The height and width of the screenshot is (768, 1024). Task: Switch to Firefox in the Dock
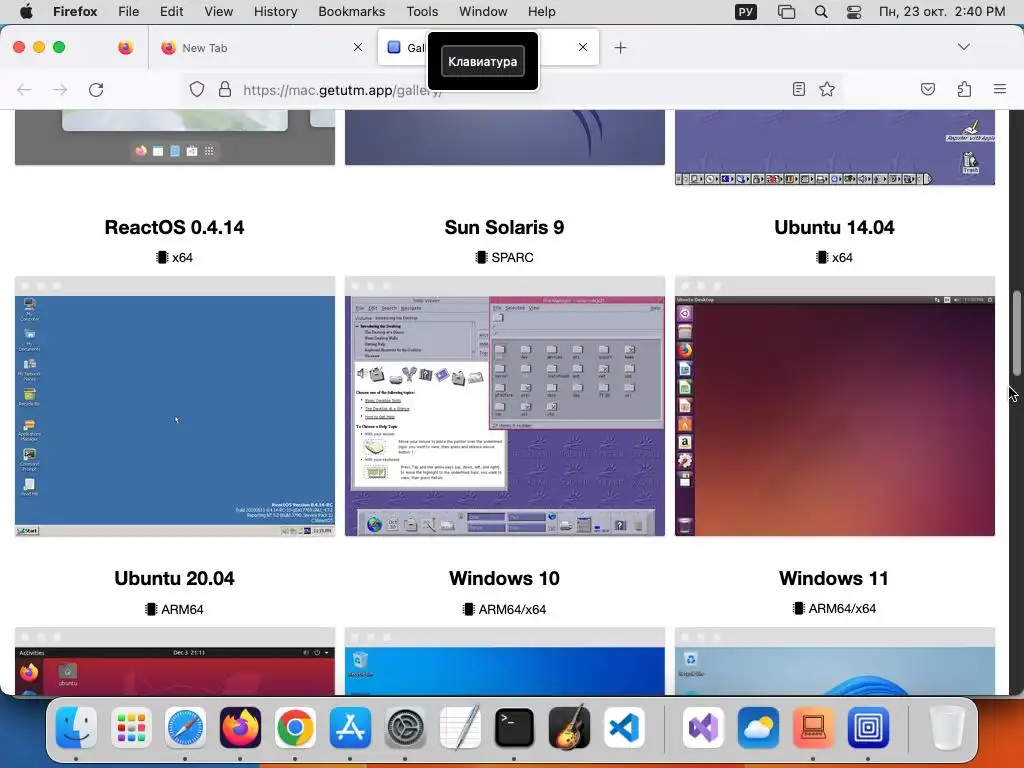(240, 727)
